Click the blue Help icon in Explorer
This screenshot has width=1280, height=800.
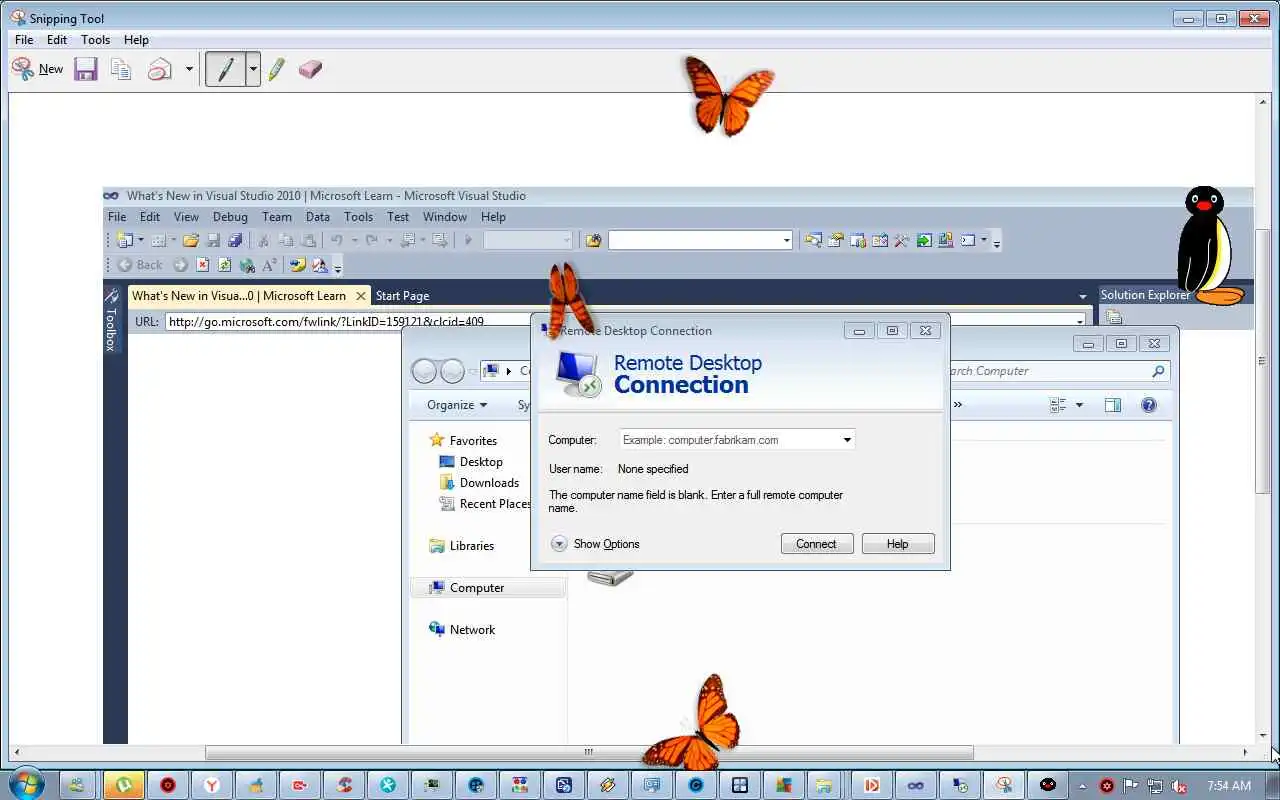(x=1149, y=405)
